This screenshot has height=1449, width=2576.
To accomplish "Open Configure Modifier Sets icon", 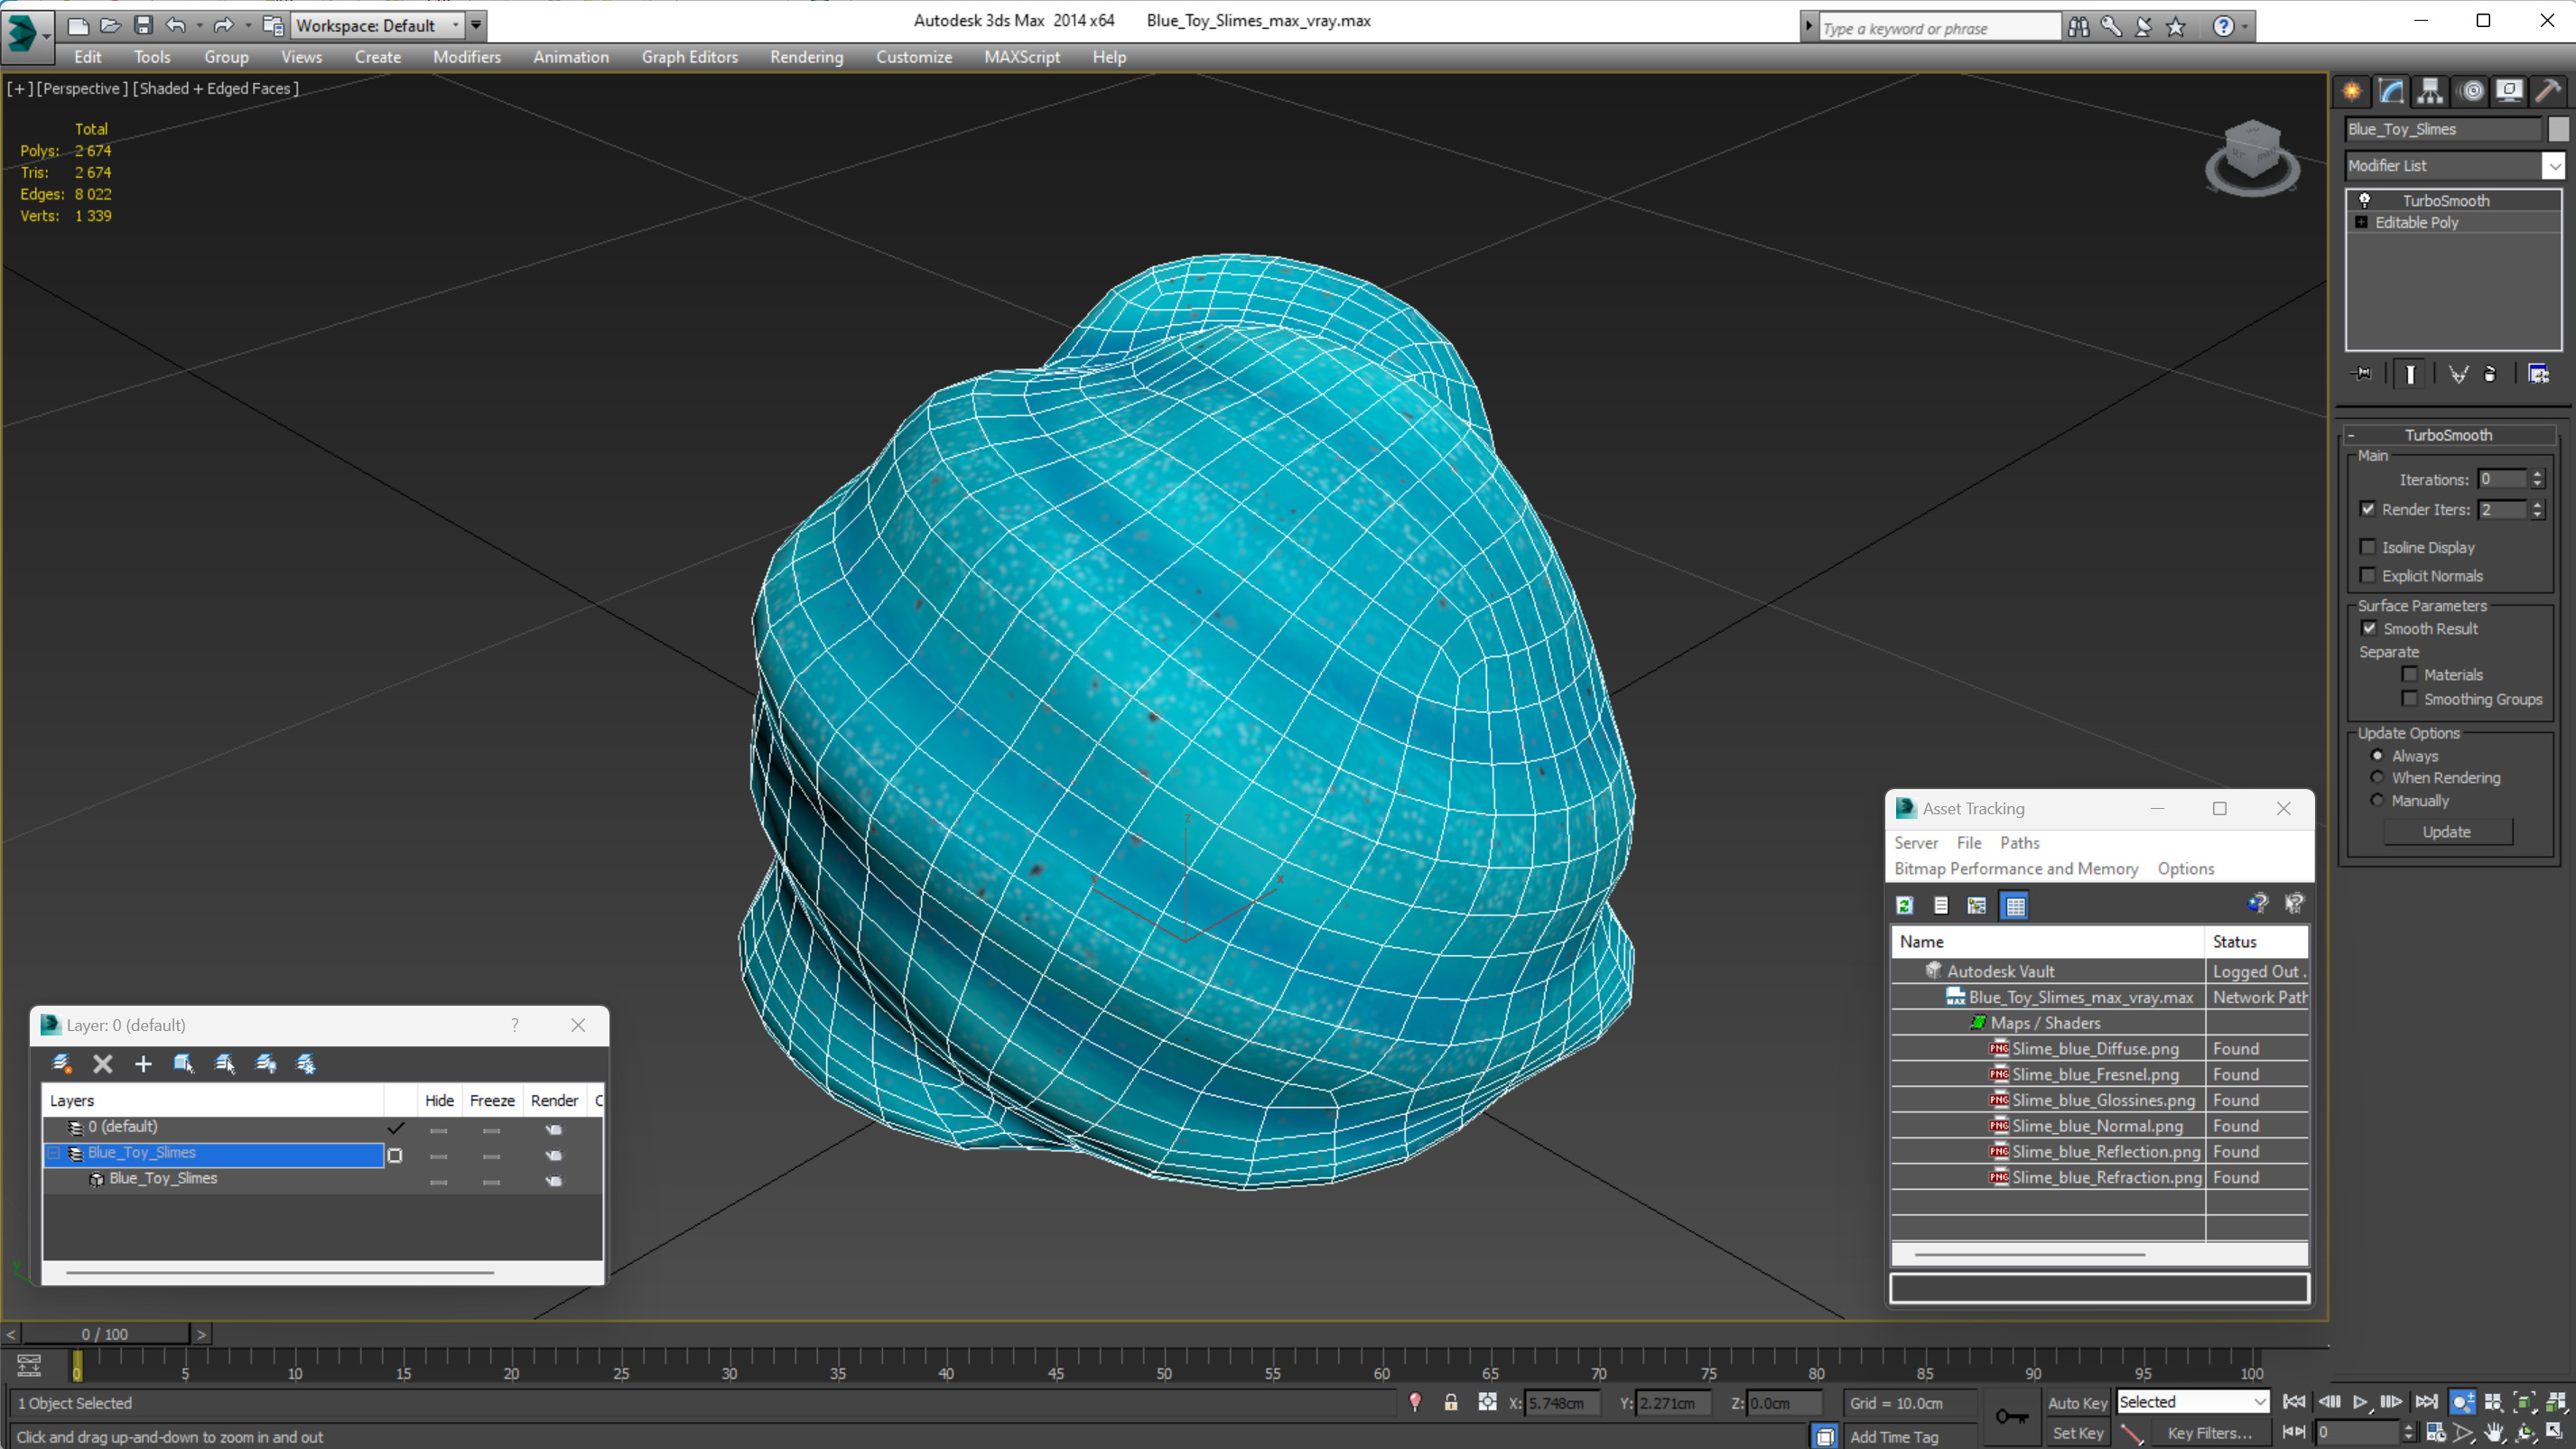I will 2538,374.
